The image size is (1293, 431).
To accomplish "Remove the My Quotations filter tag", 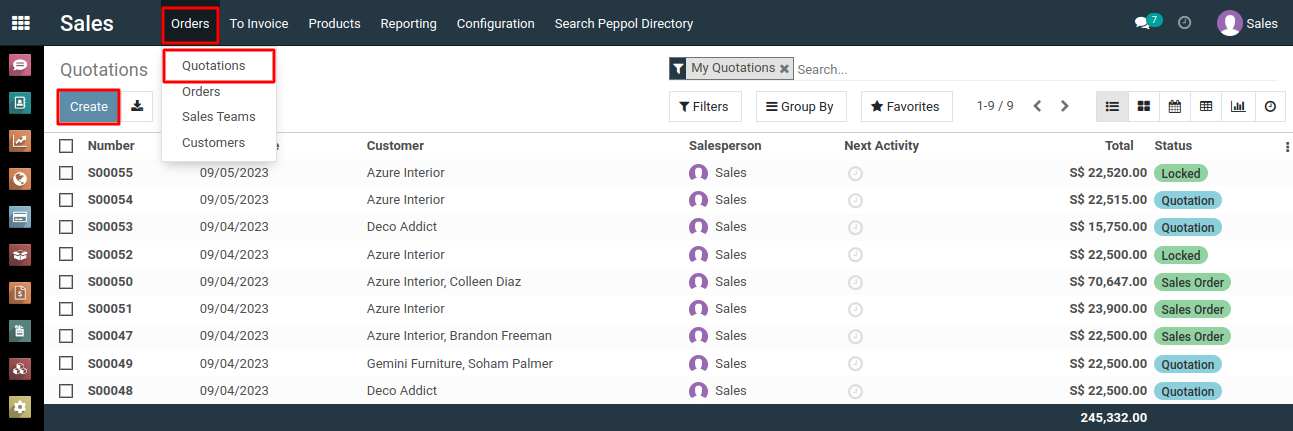I will tap(784, 69).
